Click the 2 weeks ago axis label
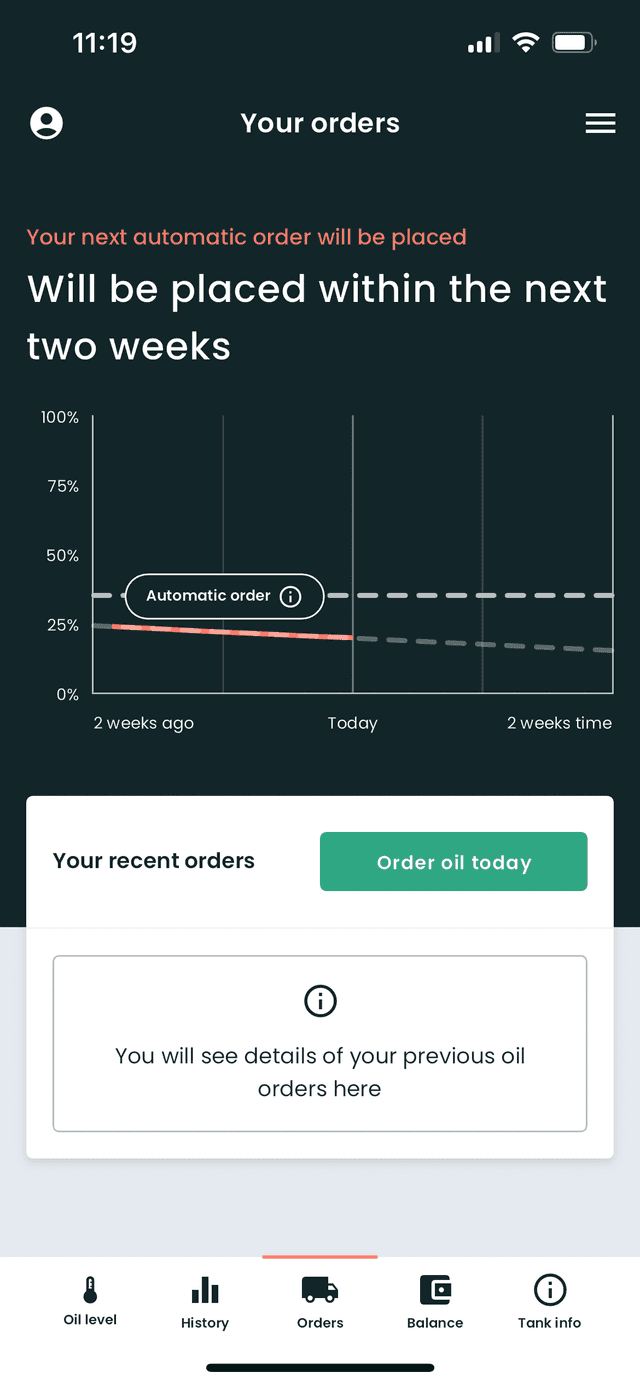 click(144, 723)
